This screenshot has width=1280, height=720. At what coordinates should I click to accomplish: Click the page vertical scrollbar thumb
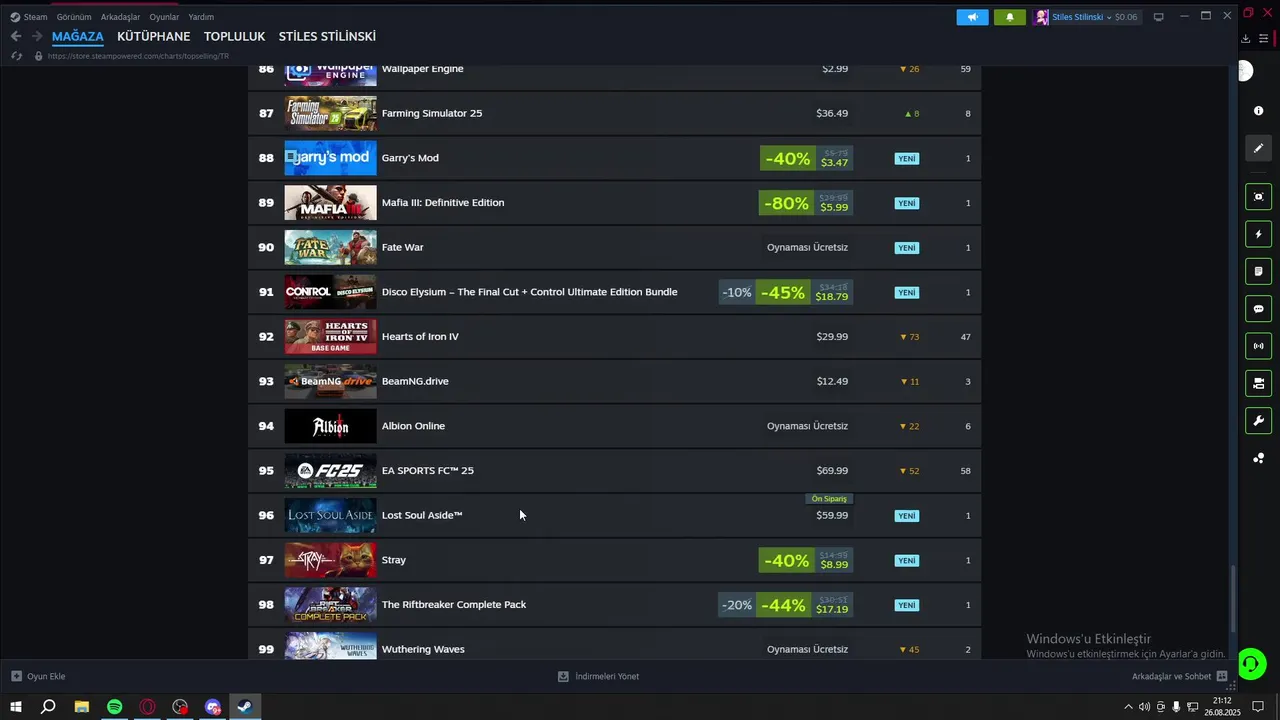tap(1232, 598)
